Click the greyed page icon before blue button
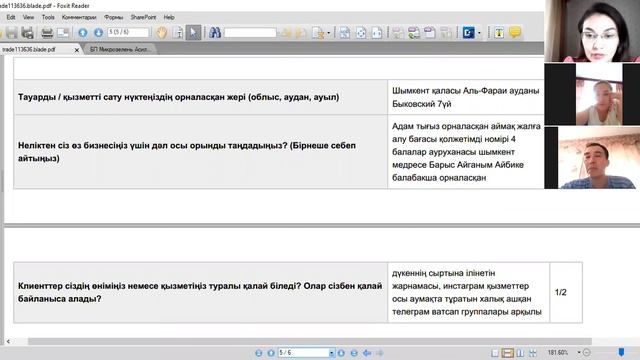The width and height of the screenshot is (640, 360). point(447,33)
